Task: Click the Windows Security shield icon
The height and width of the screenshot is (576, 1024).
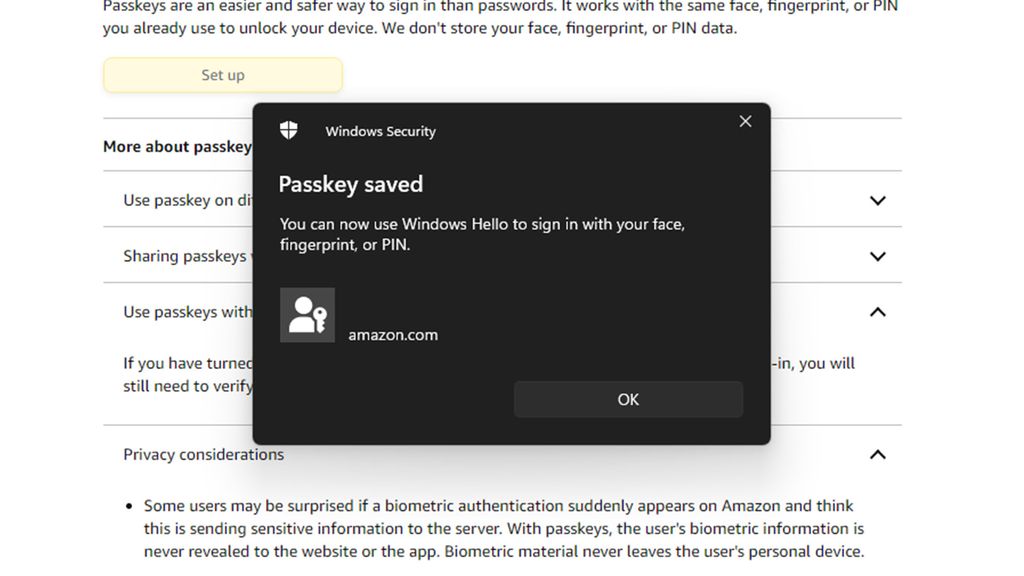Action: 288,130
